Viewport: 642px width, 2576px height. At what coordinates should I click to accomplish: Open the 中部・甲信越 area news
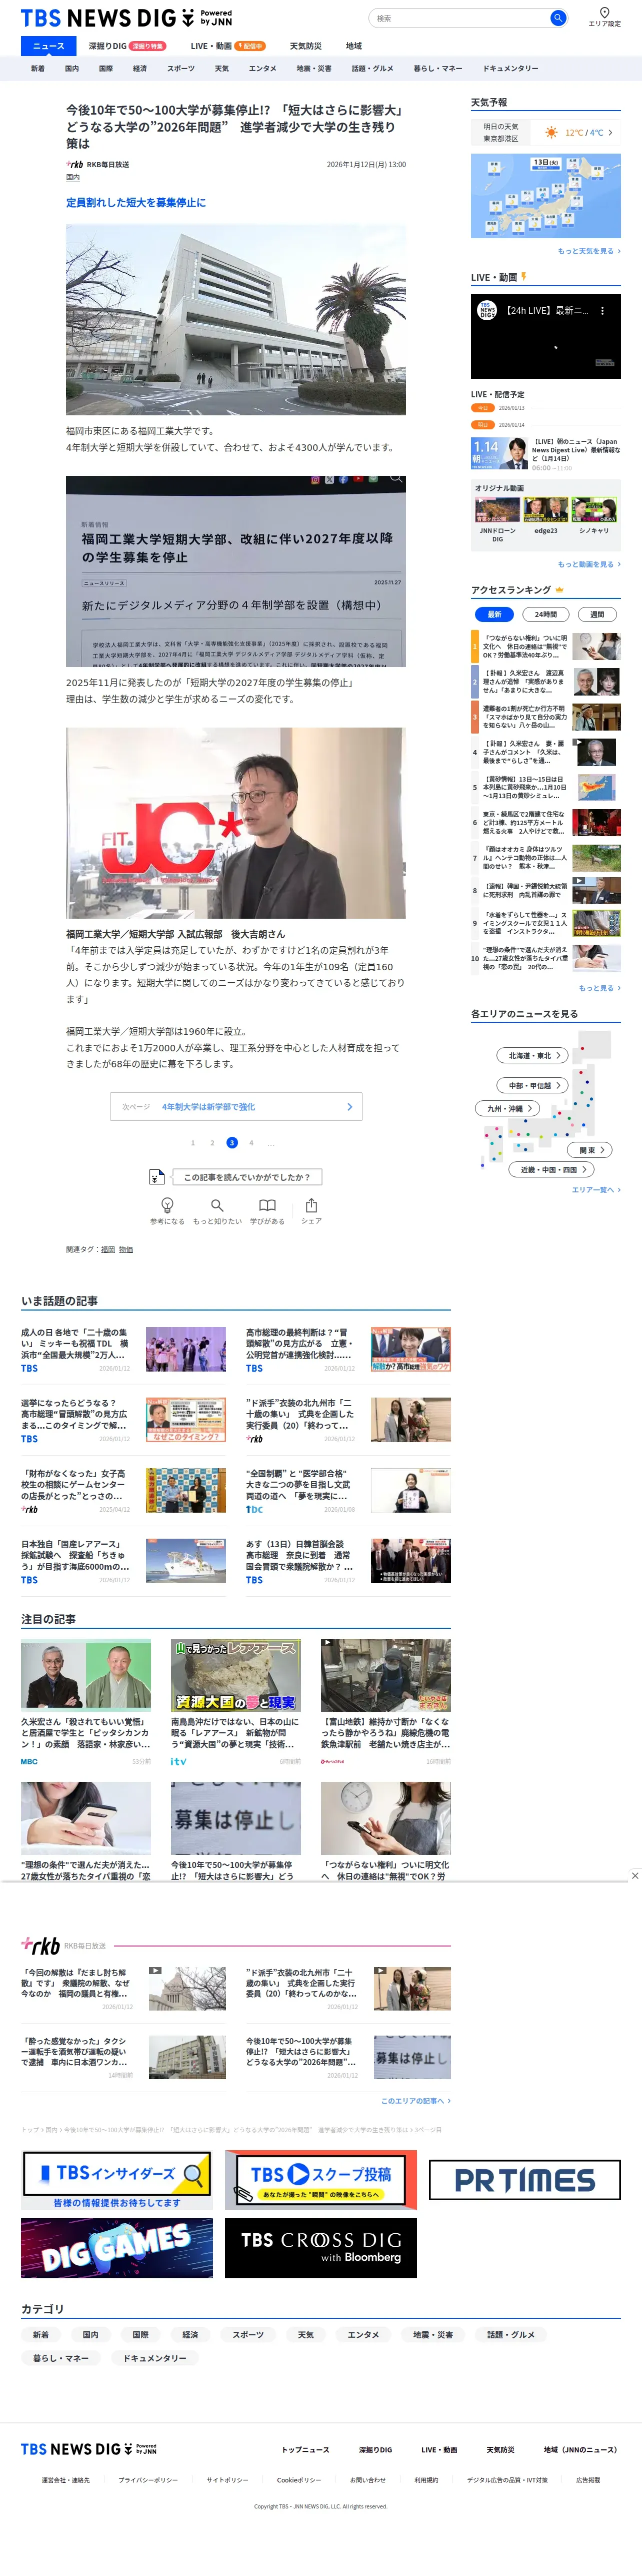click(x=532, y=1085)
